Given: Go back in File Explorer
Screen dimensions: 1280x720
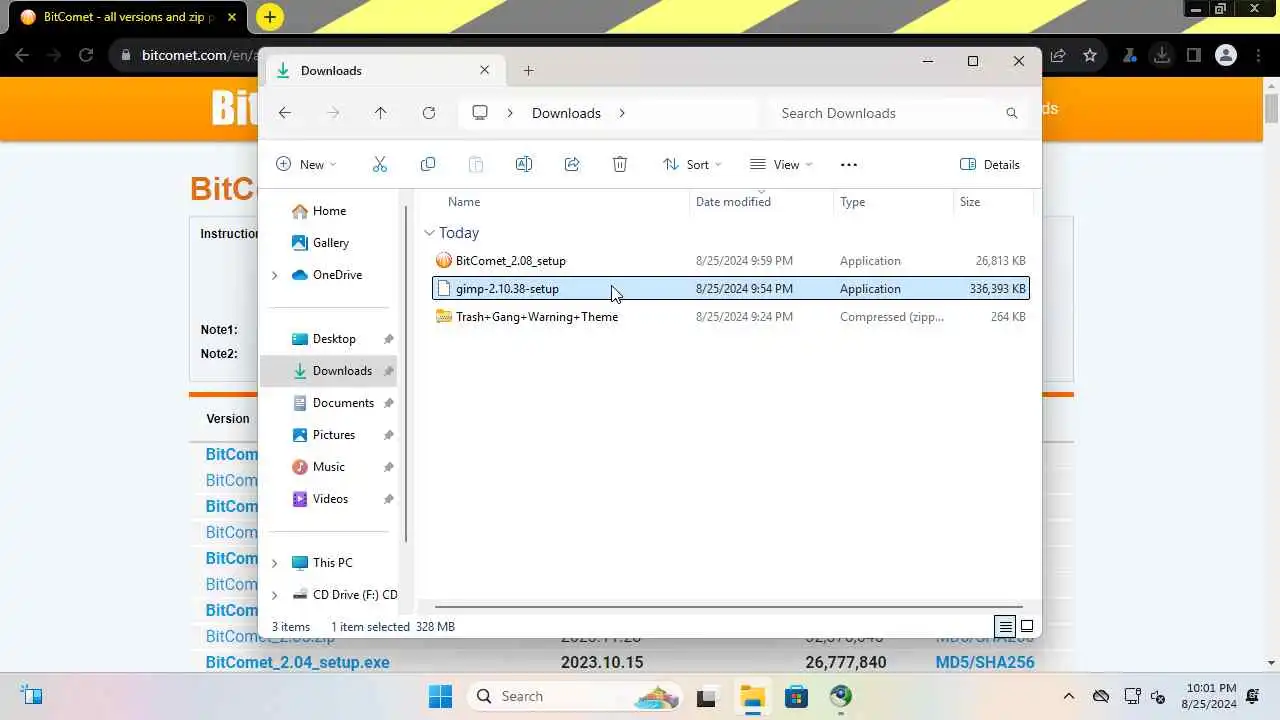Looking at the screenshot, I should [285, 113].
